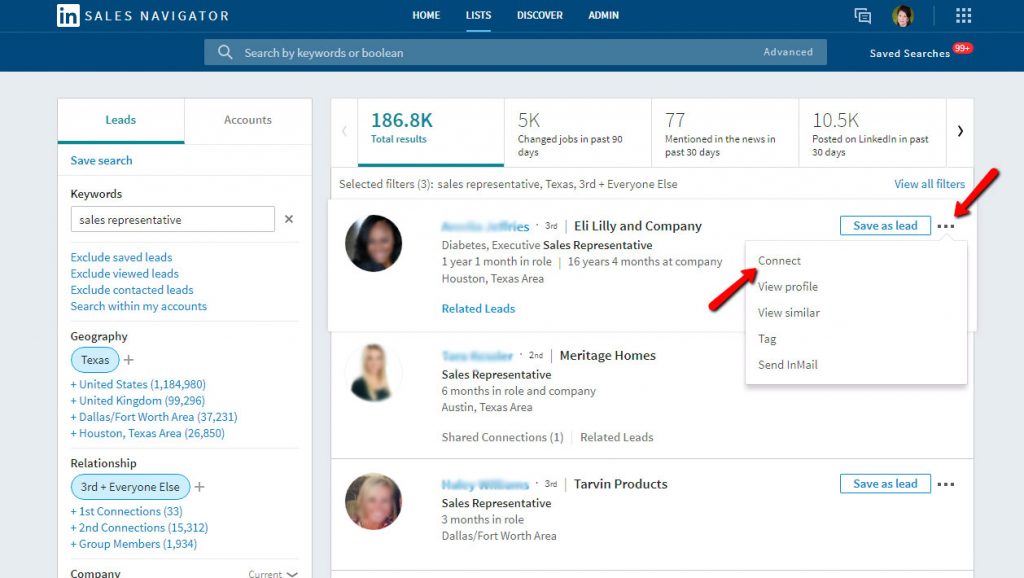
Task: Switch to the Leads tab
Action: click(121, 120)
